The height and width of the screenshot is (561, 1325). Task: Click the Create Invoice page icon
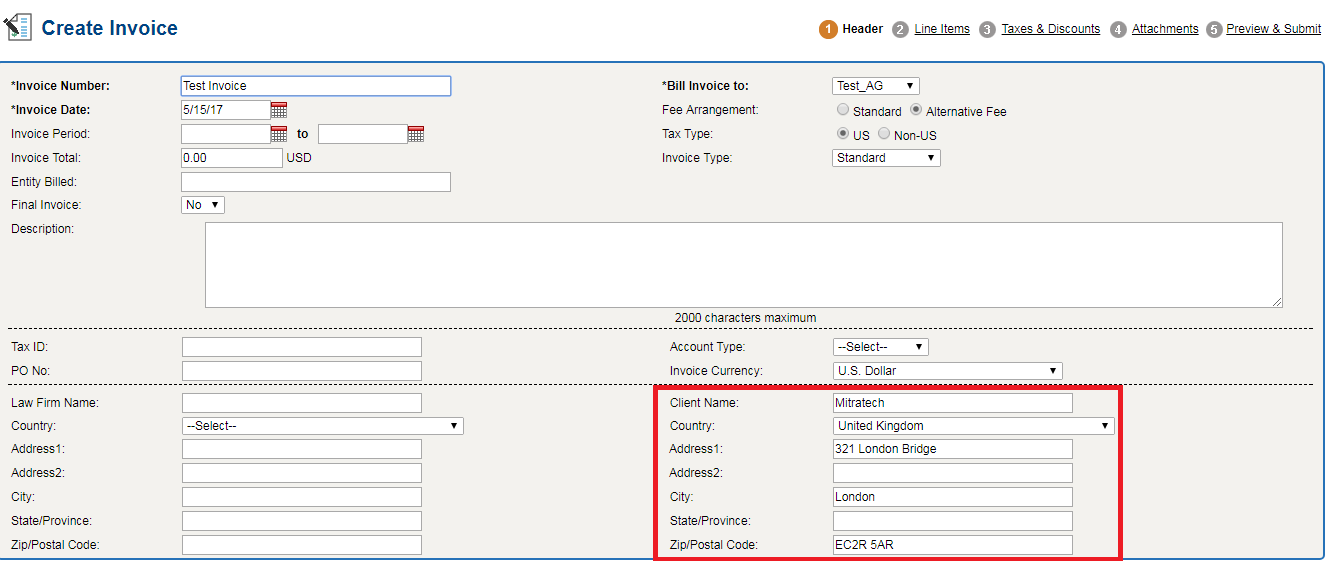tap(18, 27)
